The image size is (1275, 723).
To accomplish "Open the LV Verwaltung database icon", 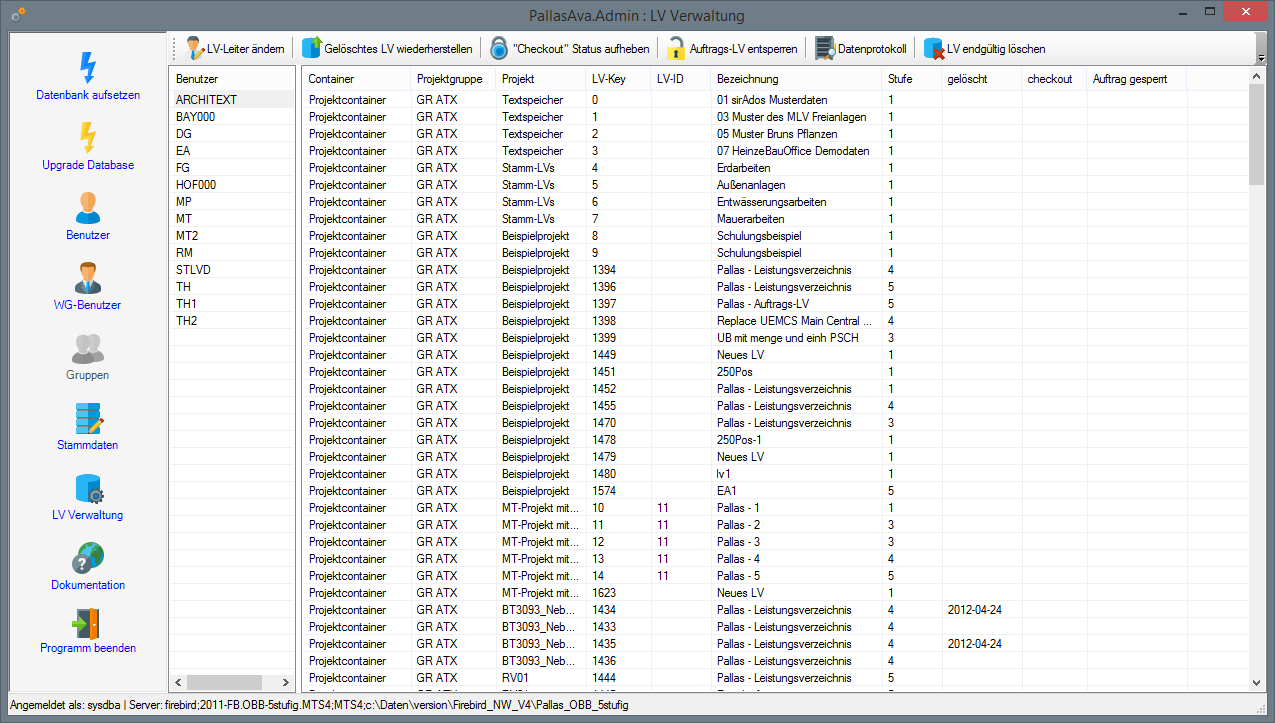I will pos(88,488).
